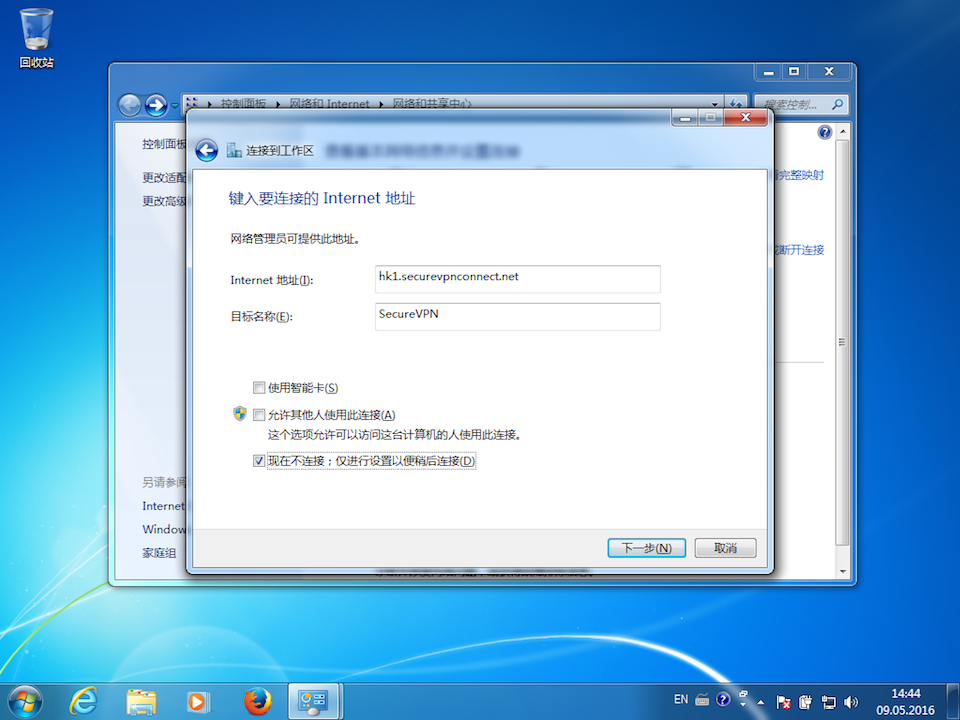Open Control Panel help question mark icon
Image resolution: width=960 pixels, height=720 pixels.
click(825, 132)
